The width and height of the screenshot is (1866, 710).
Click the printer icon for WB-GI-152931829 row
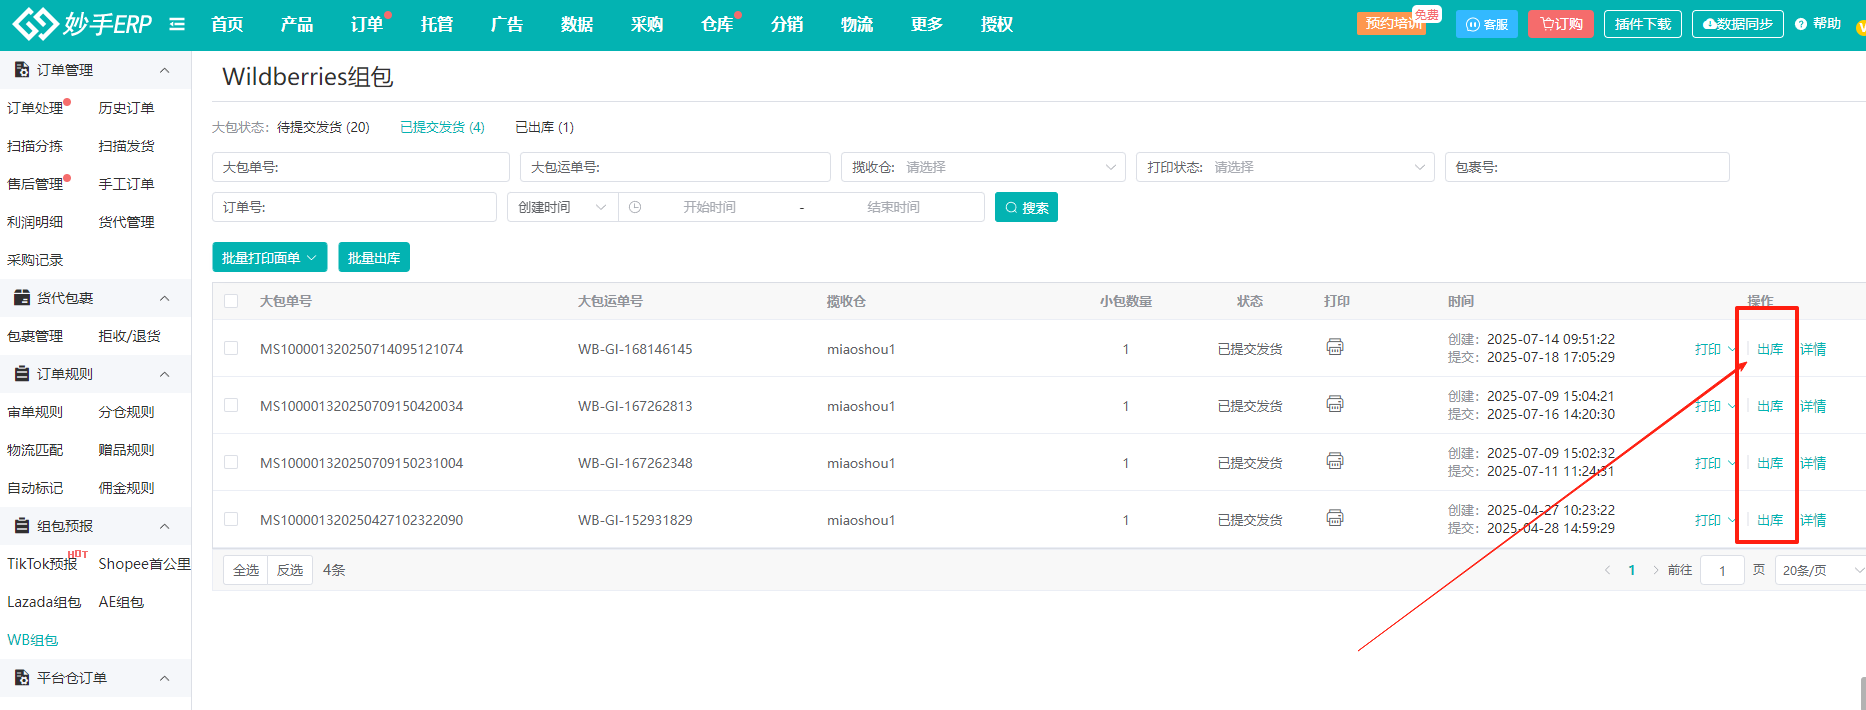point(1335,518)
